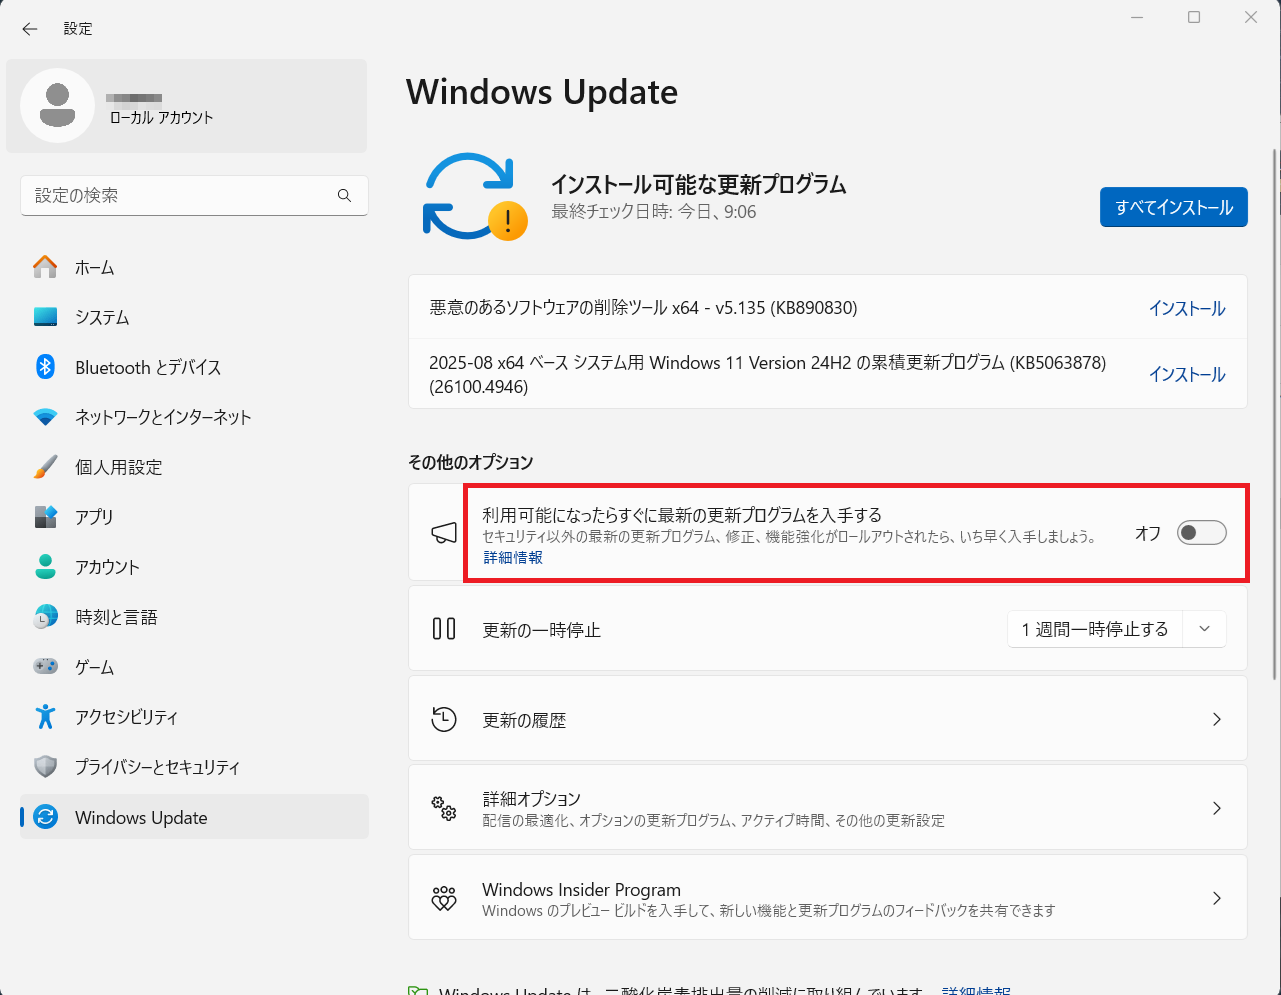Click the その他のオプション heading
The width and height of the screenshot is (1281, 995).
coord(470,462)
